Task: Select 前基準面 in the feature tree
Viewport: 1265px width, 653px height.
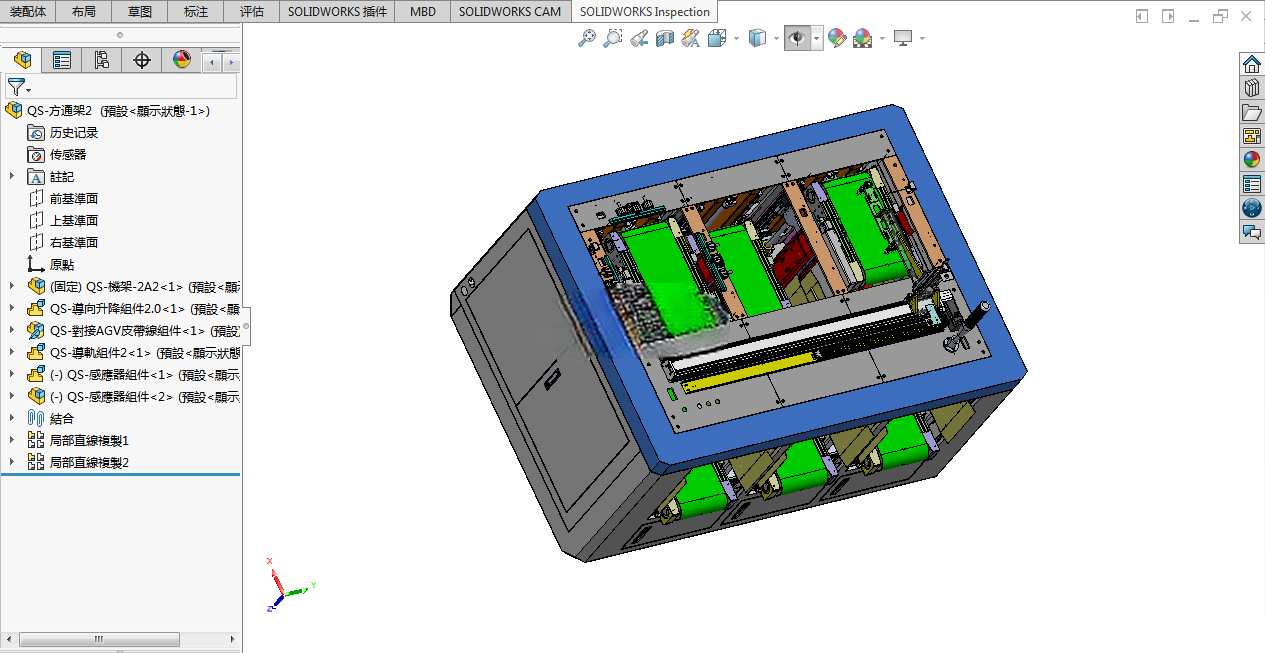Action: click(x=74, y=198)
